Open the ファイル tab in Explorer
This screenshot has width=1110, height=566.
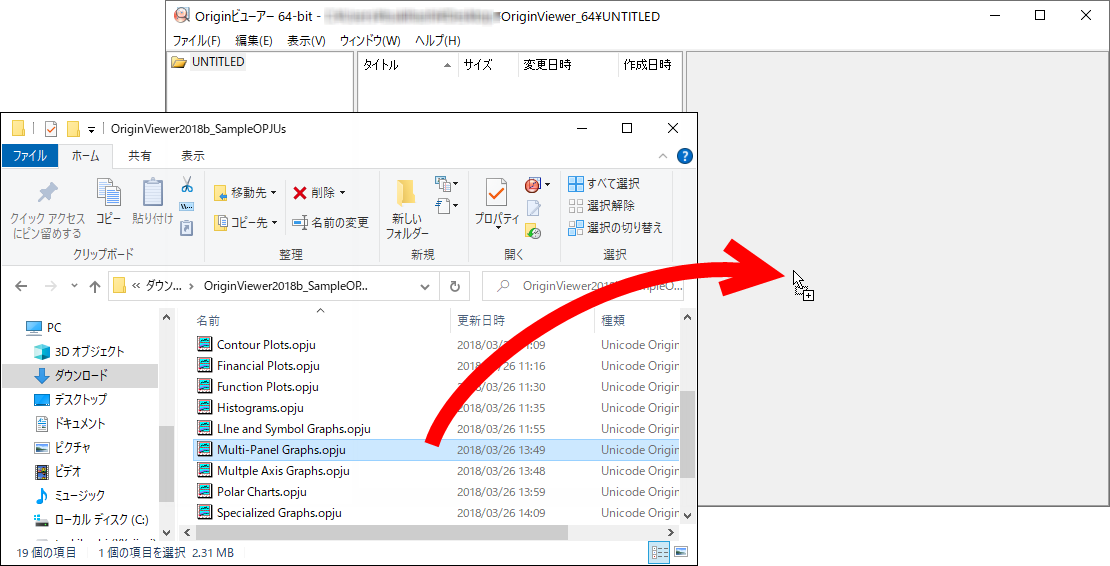pyautogui.click(x=30, y=156)
